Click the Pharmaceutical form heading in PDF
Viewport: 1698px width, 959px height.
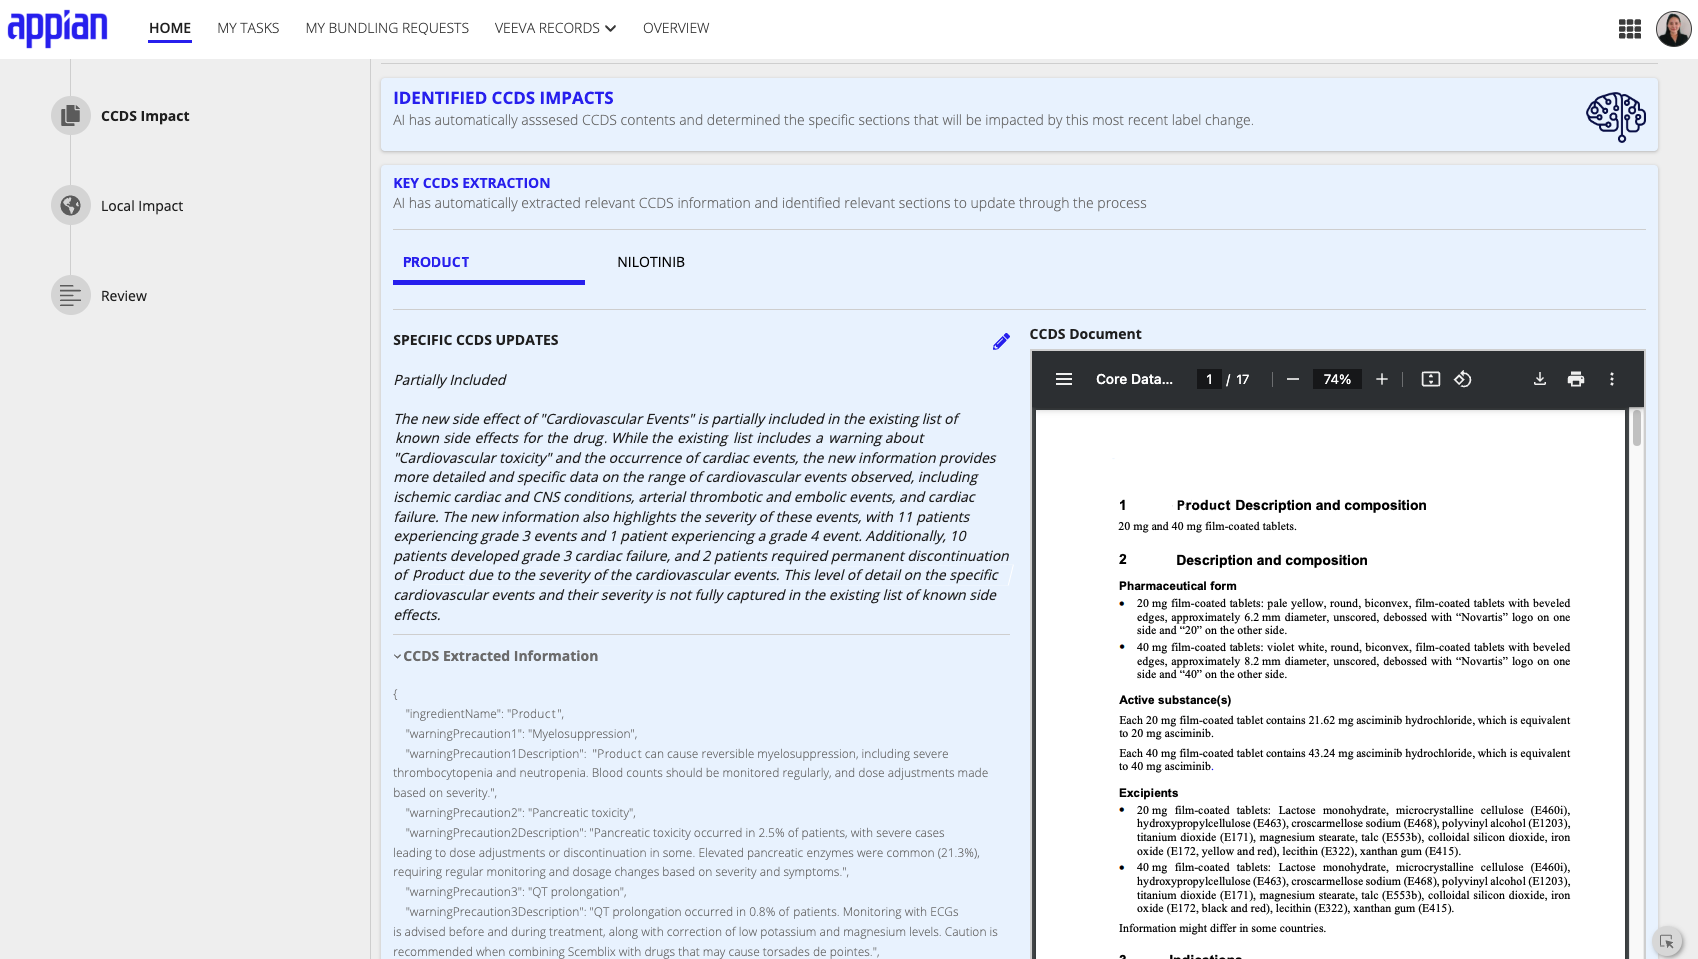(x=1177, y=586)
